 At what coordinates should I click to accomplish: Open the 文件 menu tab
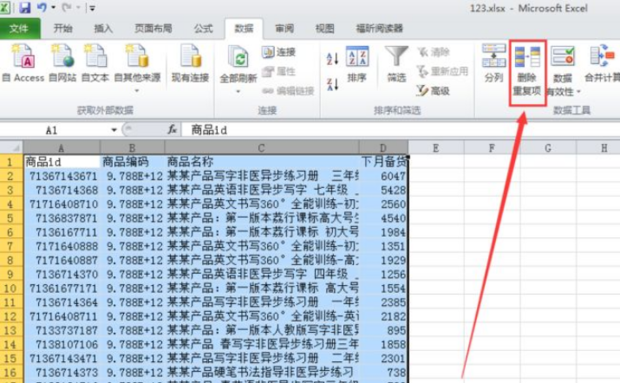click(19, 28)
